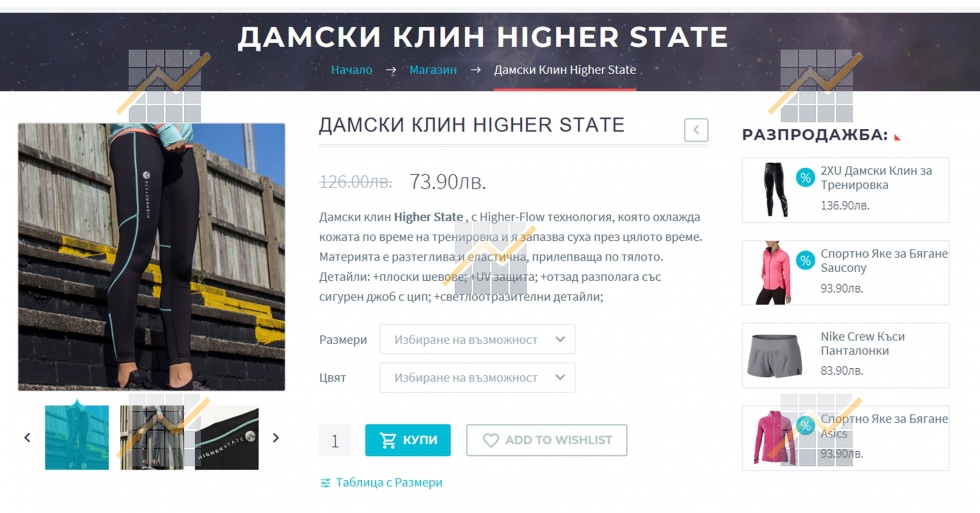The width and height of the screenshot is (980, 513).
Task: Open the Таблица с Размери link
Action: 389,482
